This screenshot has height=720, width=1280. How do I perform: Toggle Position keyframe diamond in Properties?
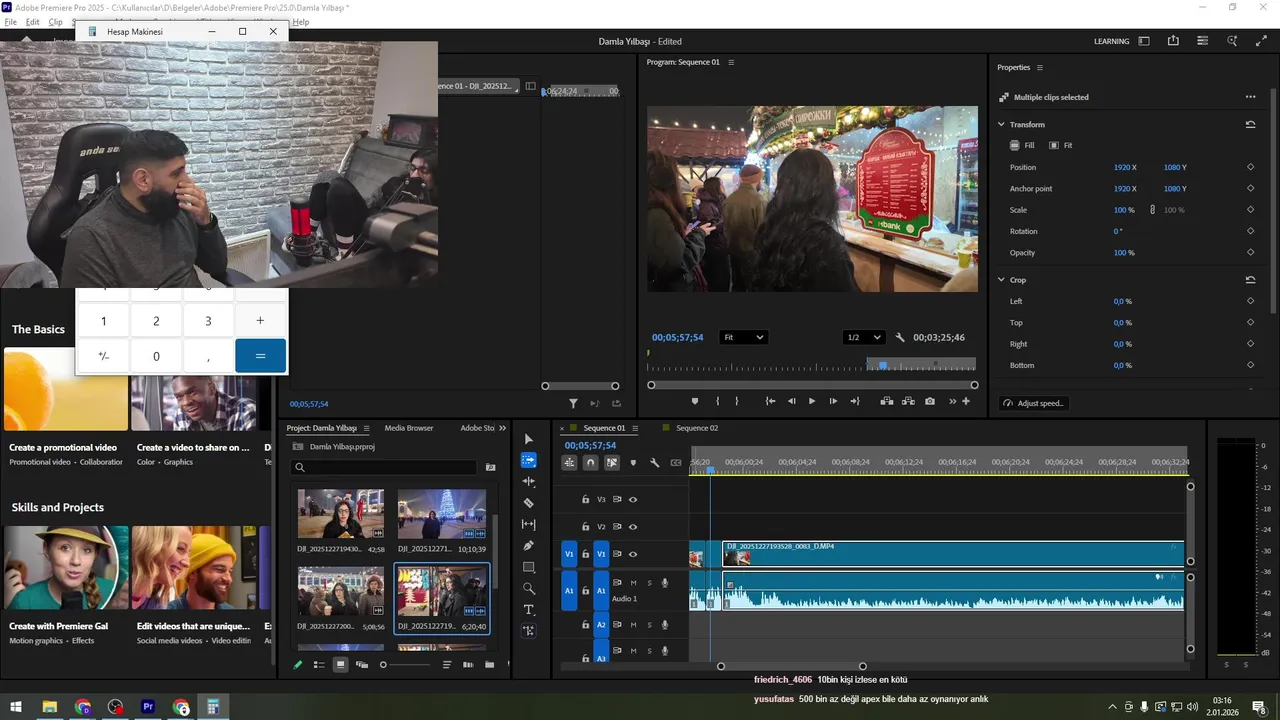pyautogui.click(x=1250, y=167)
